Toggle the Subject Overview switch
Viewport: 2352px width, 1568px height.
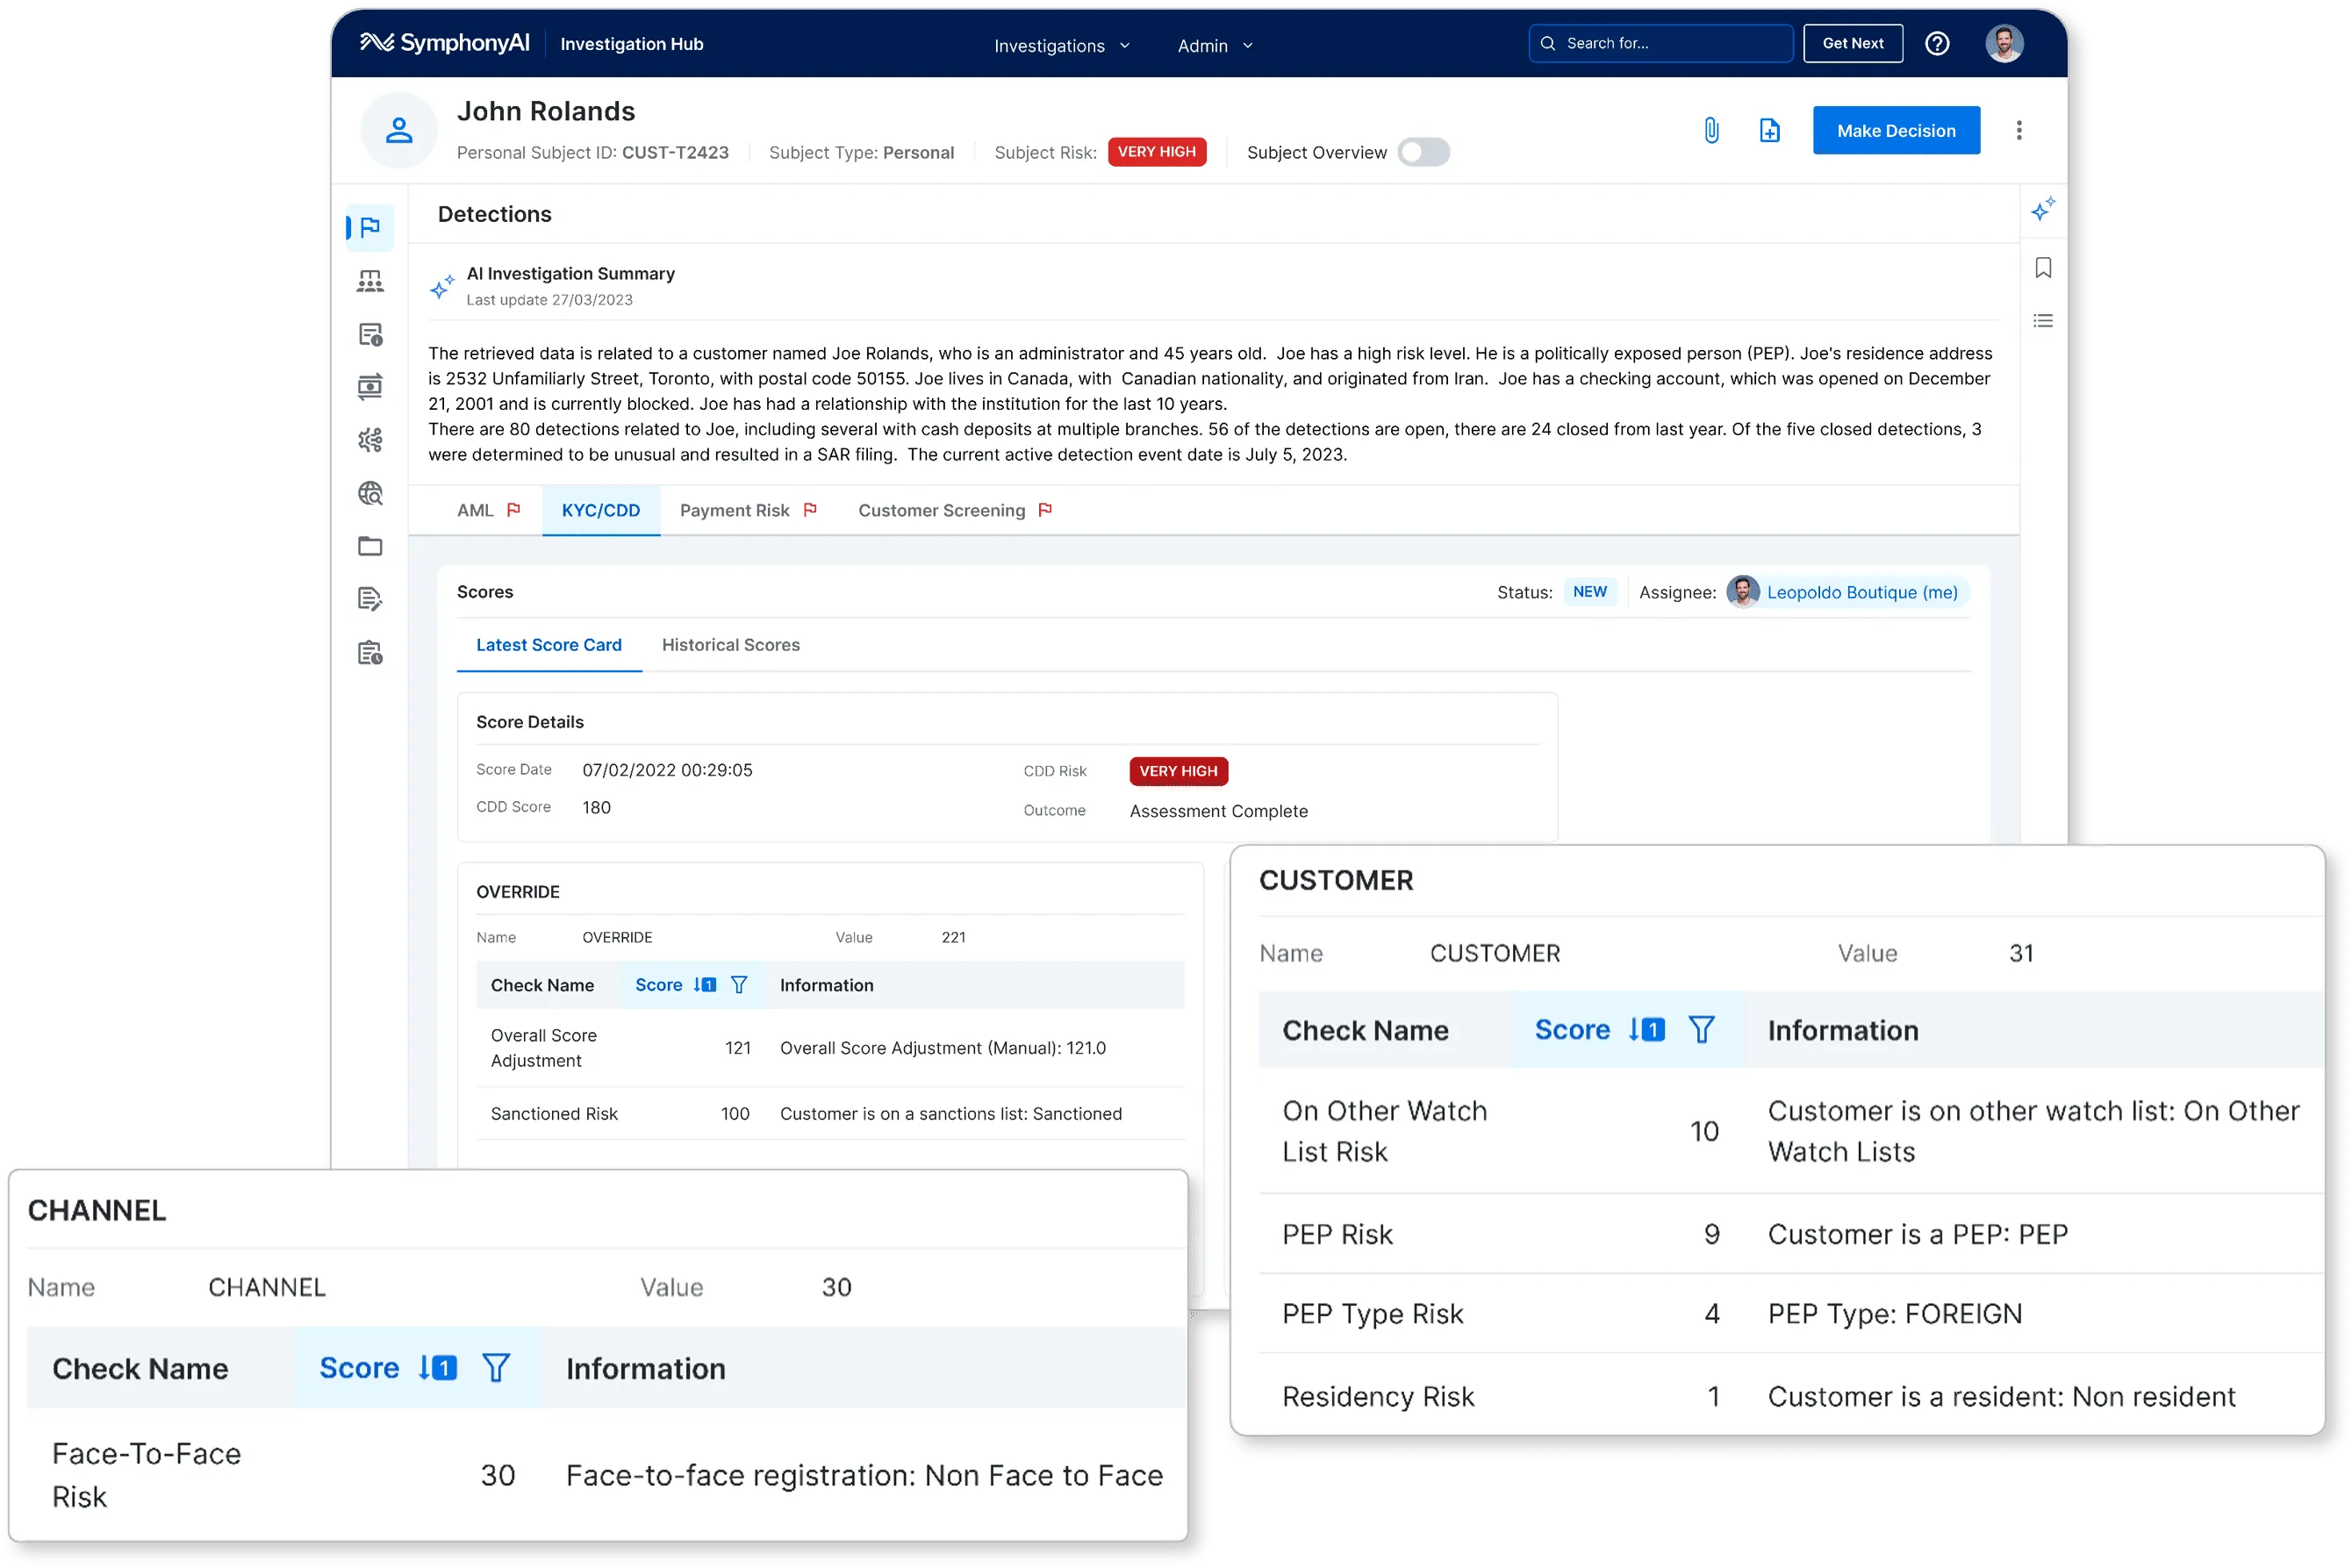click(x=1423, y=152)
